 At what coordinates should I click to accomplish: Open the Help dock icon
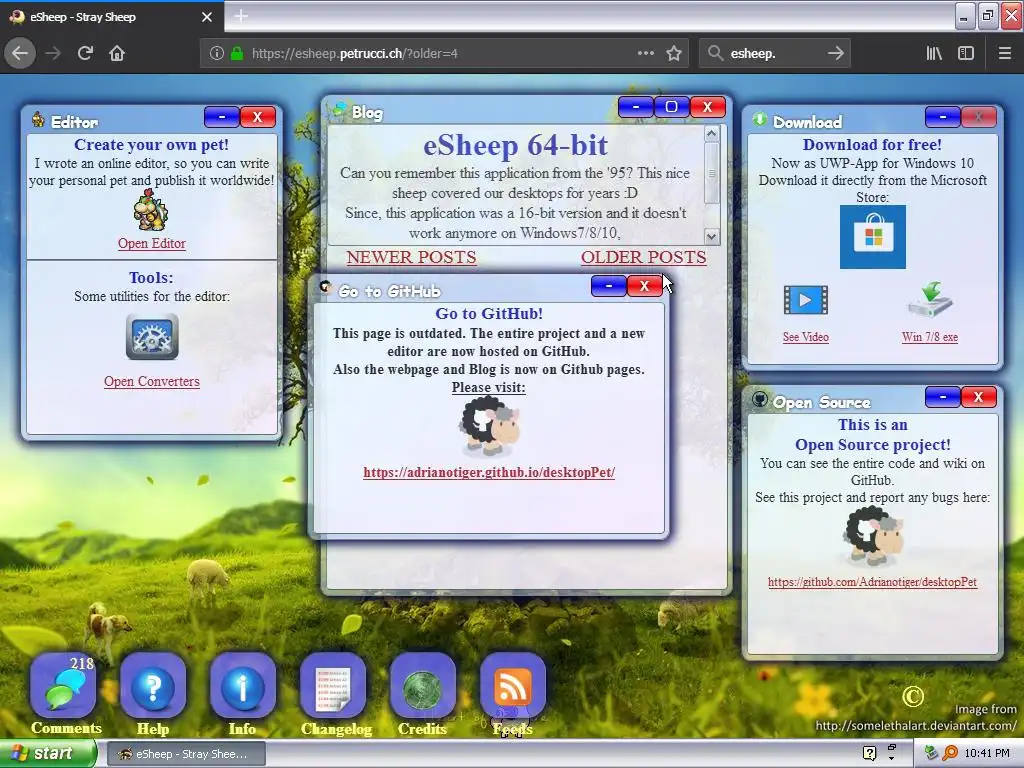point(153,687)
